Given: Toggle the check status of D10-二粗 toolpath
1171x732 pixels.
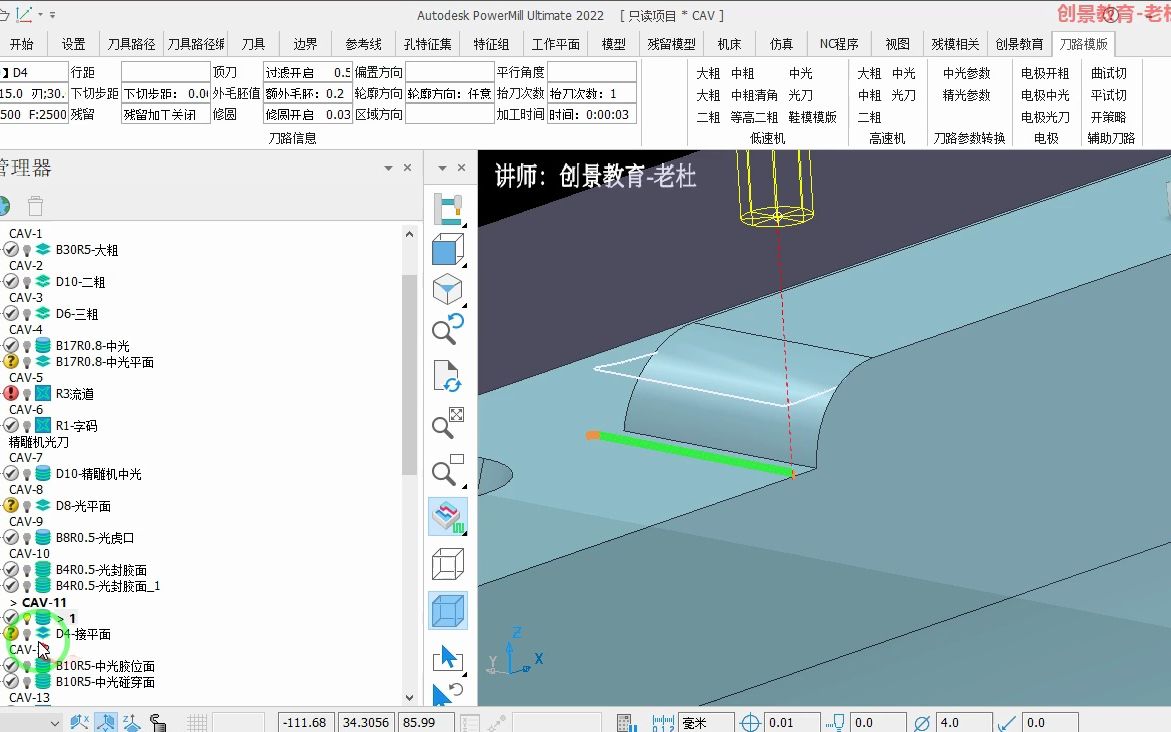Looking at the screenshot, I should point(10,282).
